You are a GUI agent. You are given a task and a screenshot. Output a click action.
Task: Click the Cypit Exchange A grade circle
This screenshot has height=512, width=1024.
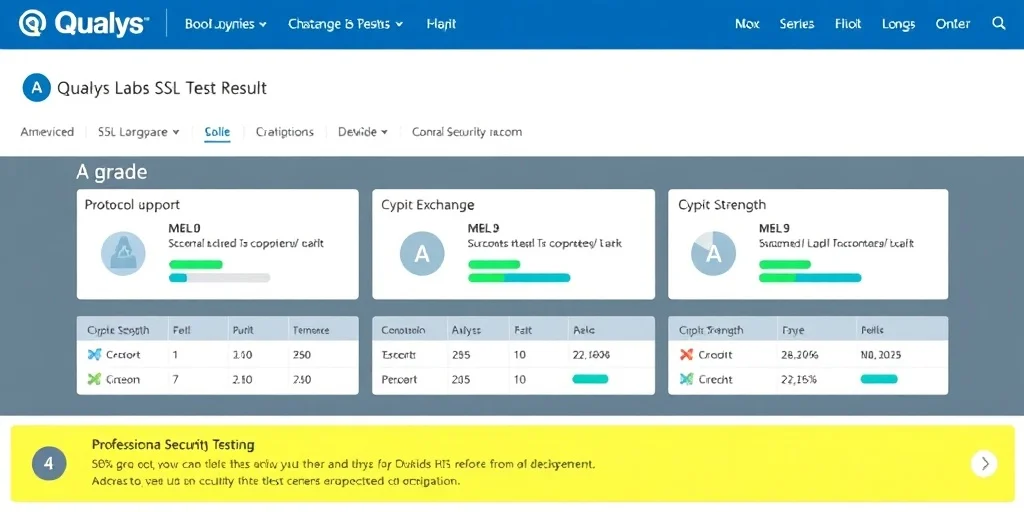(422, 253)
